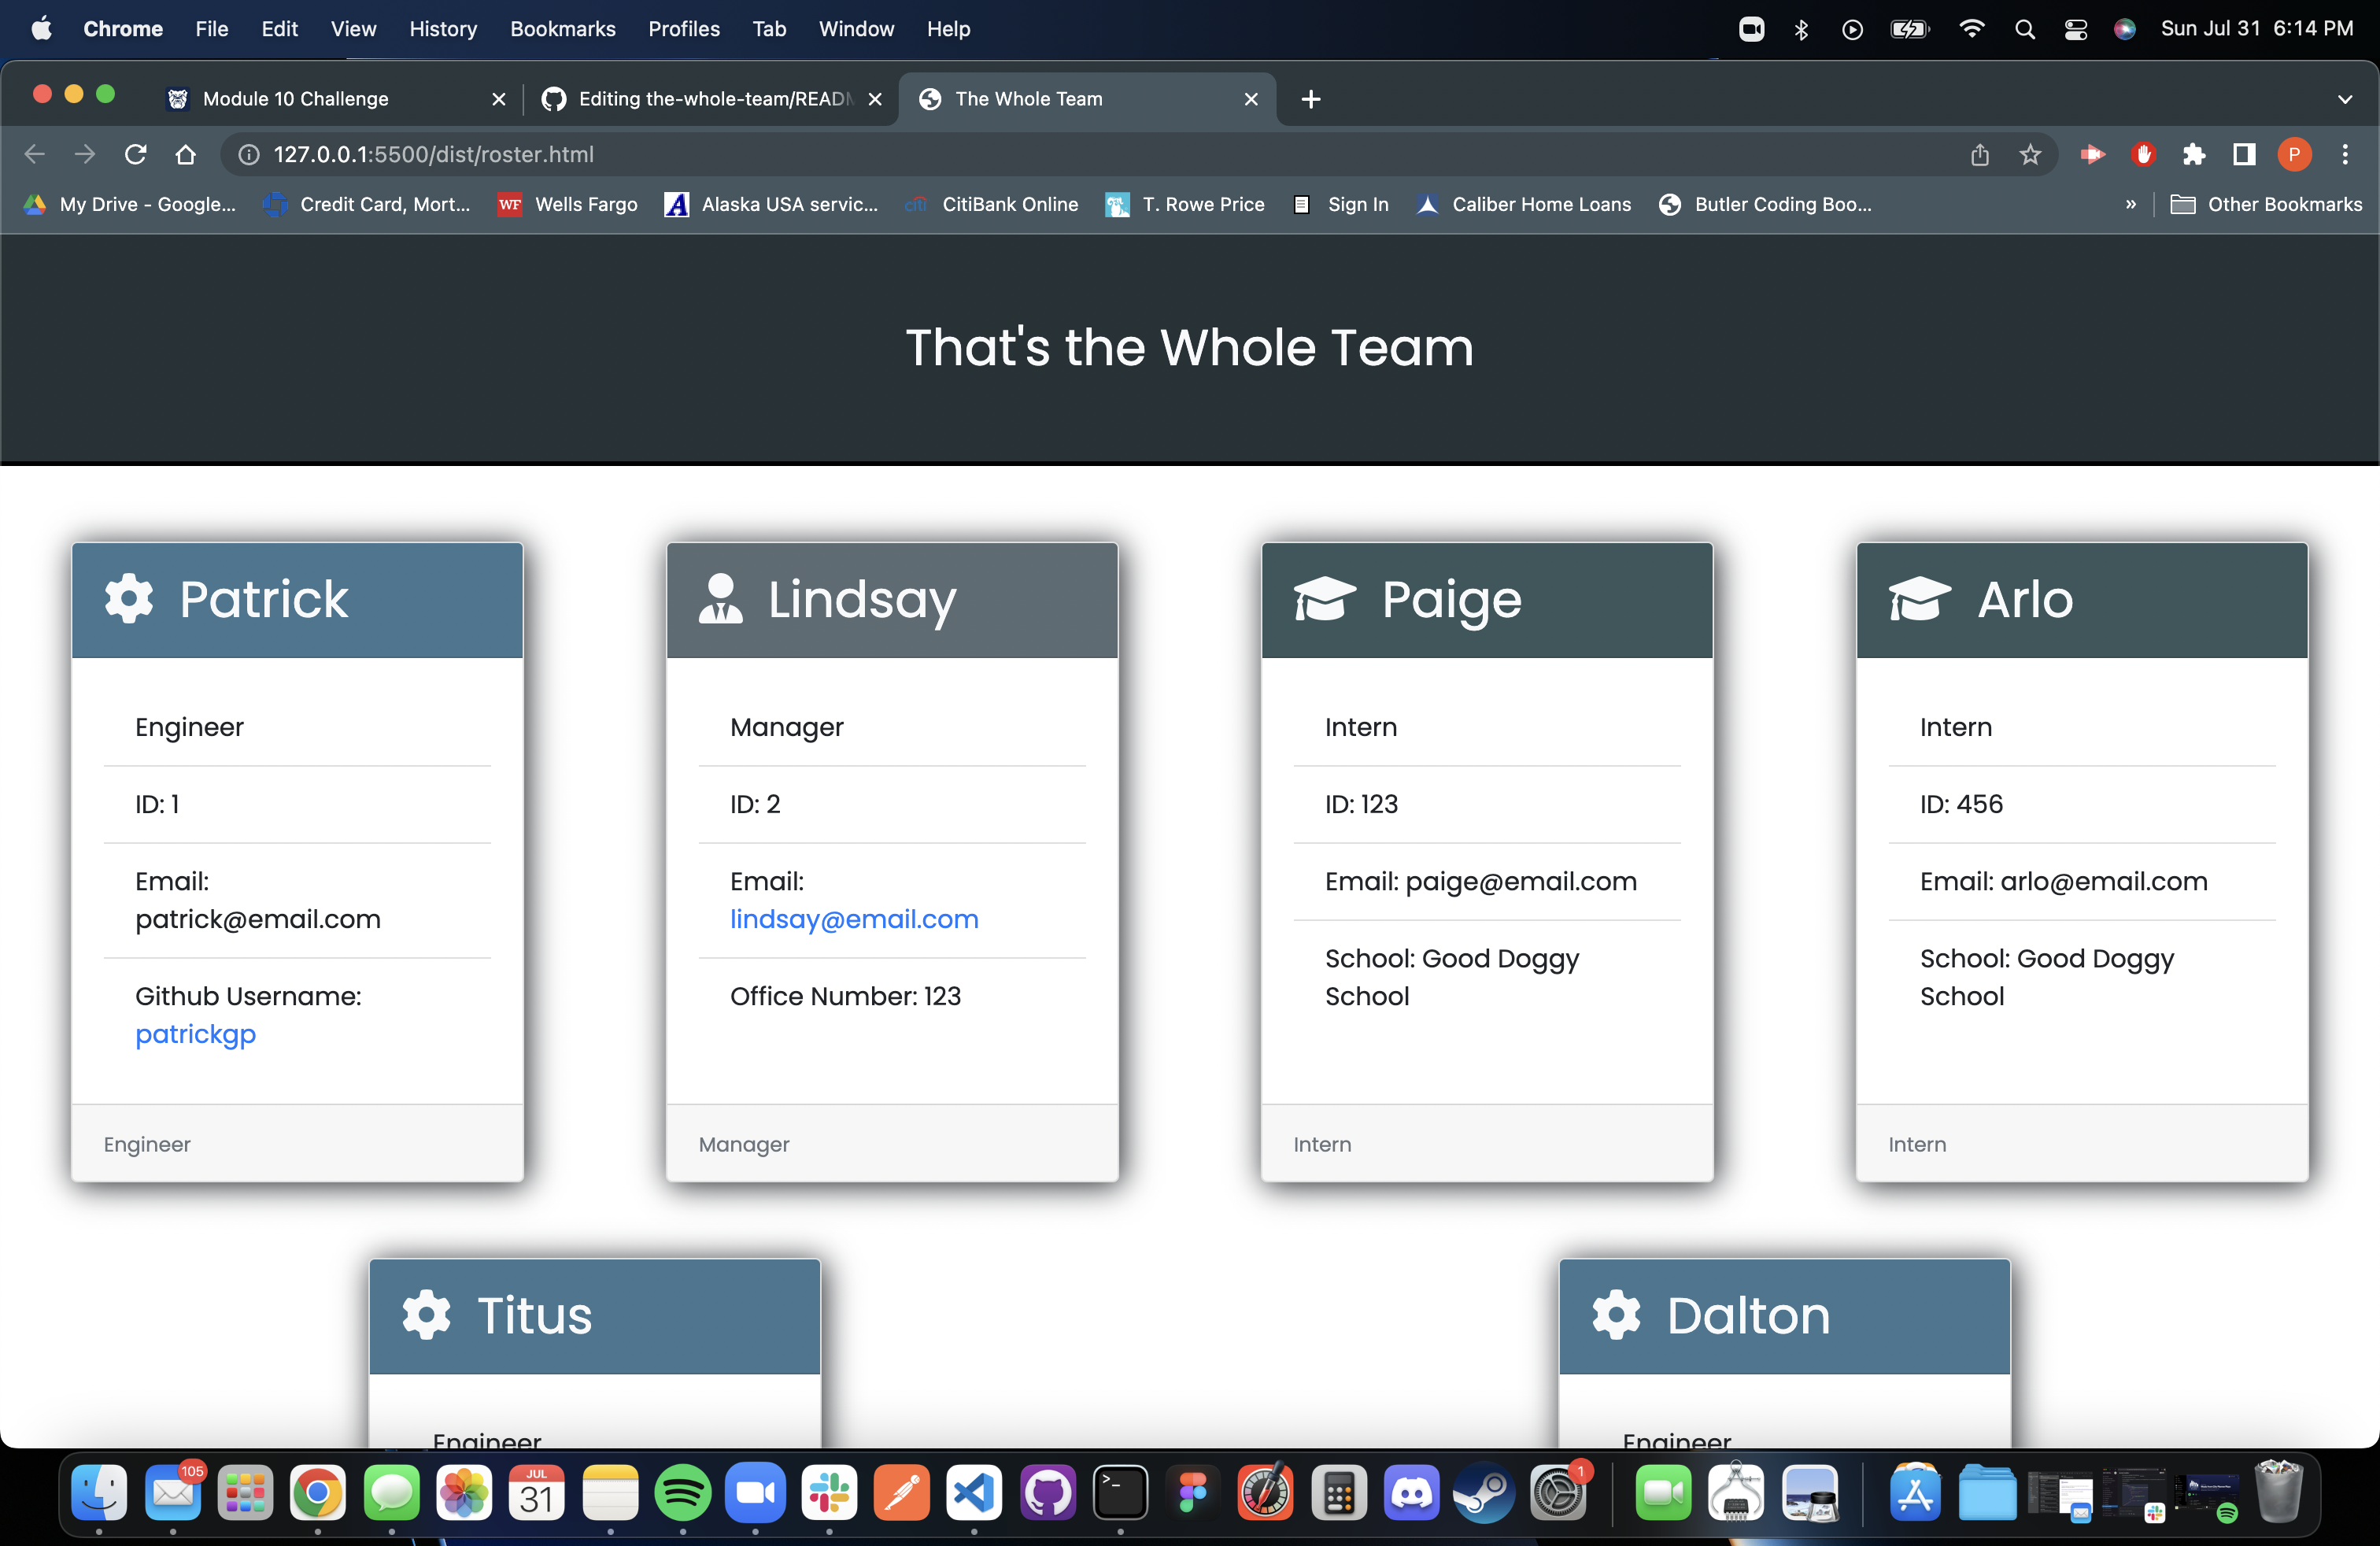Close the Module 10 Challenge tab
Image resolution: width=2380 pixels, height=1546 pixels.
click(x=499, y=99)
